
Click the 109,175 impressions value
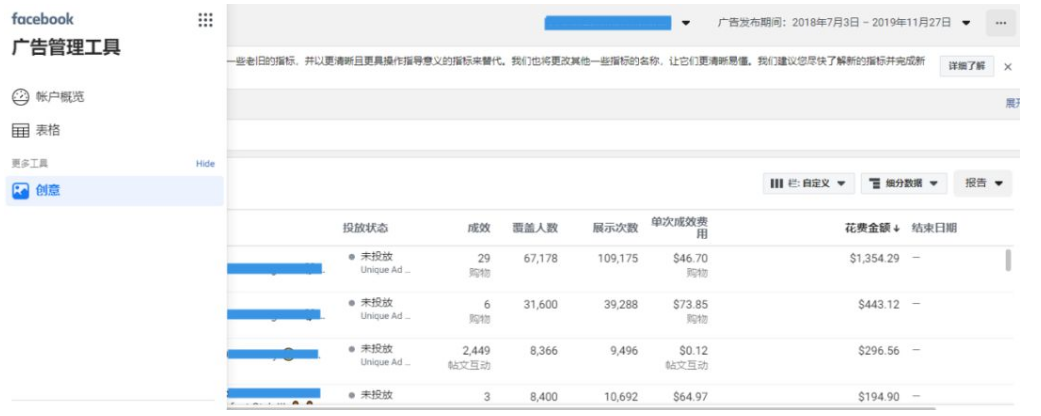pyautogui.click(x=617, y=258)
